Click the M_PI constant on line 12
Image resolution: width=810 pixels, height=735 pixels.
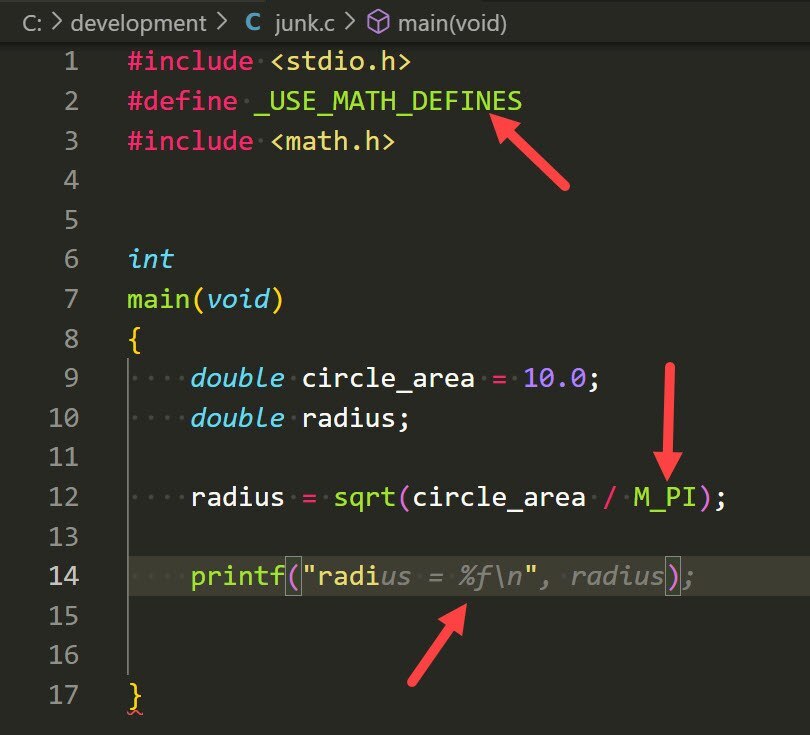click(664, 497)
